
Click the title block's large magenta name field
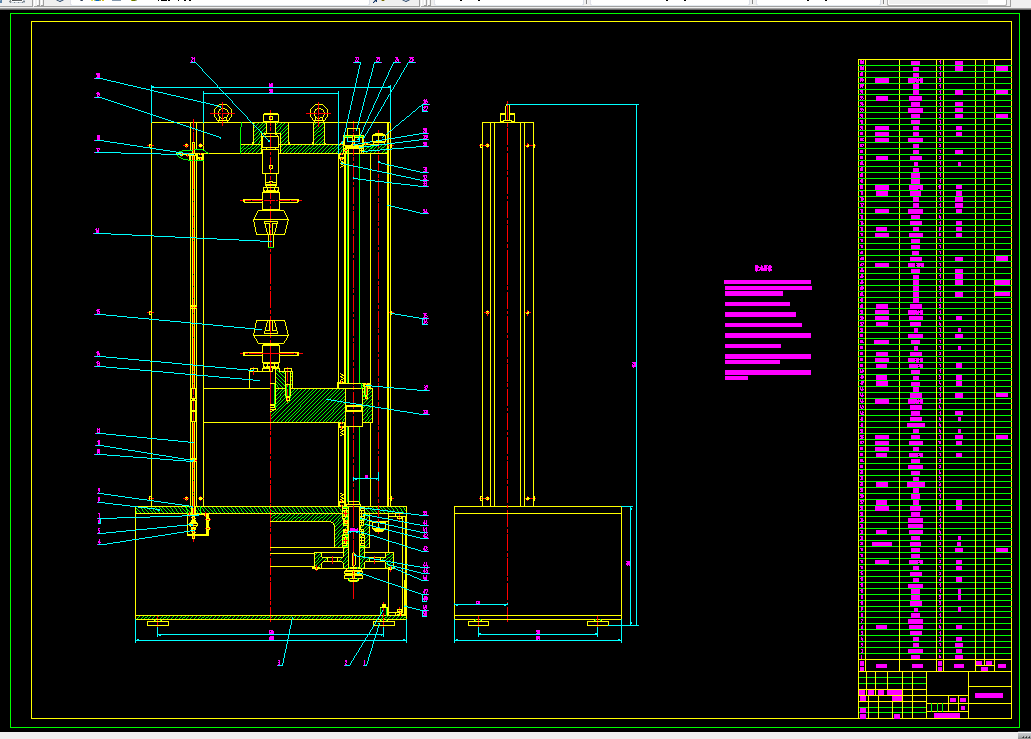click(x=989, y=695)
